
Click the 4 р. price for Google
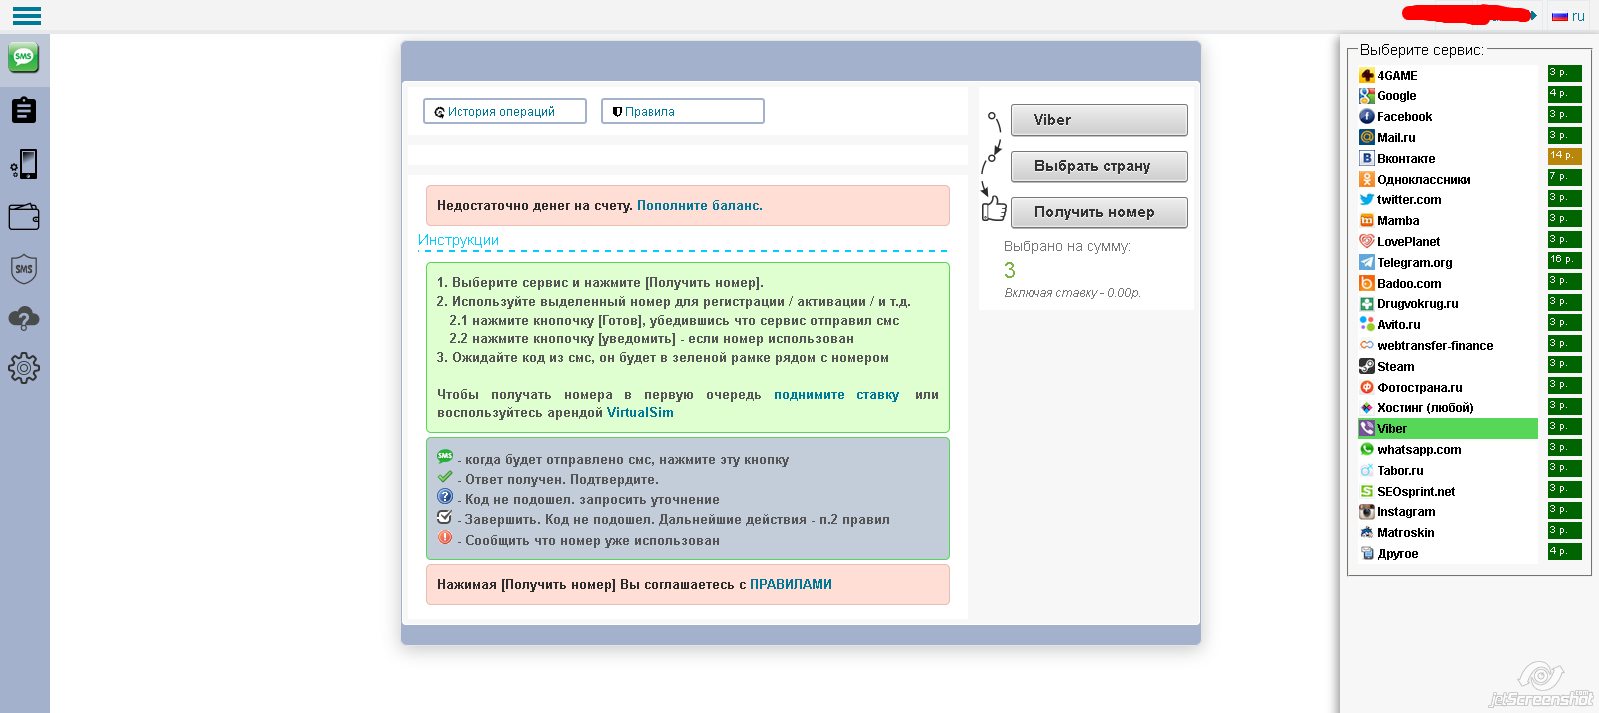coord(1565,94)
